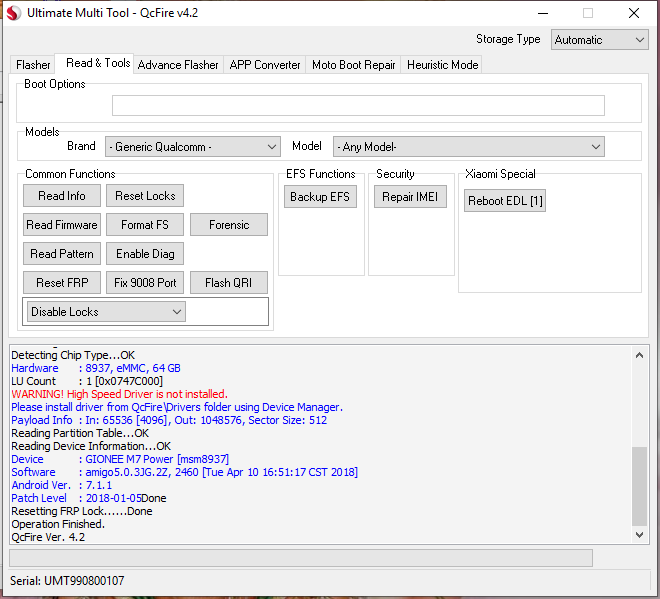660x599 pixels.
Task: Click the Fix 9008 Port button
Action: point(145,282)
